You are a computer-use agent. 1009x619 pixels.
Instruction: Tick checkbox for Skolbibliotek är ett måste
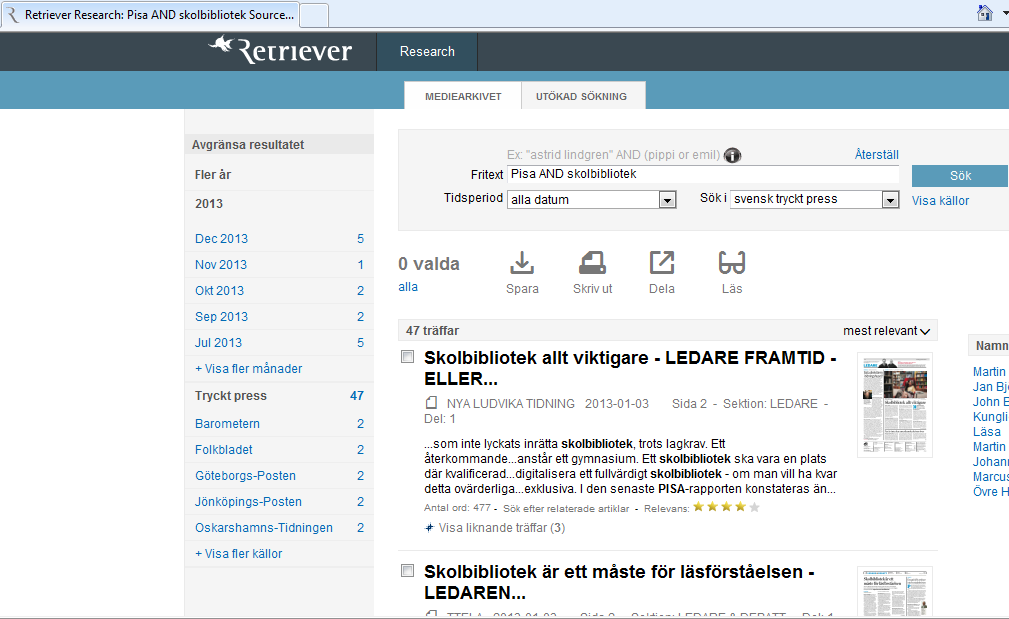coord(407,570)
